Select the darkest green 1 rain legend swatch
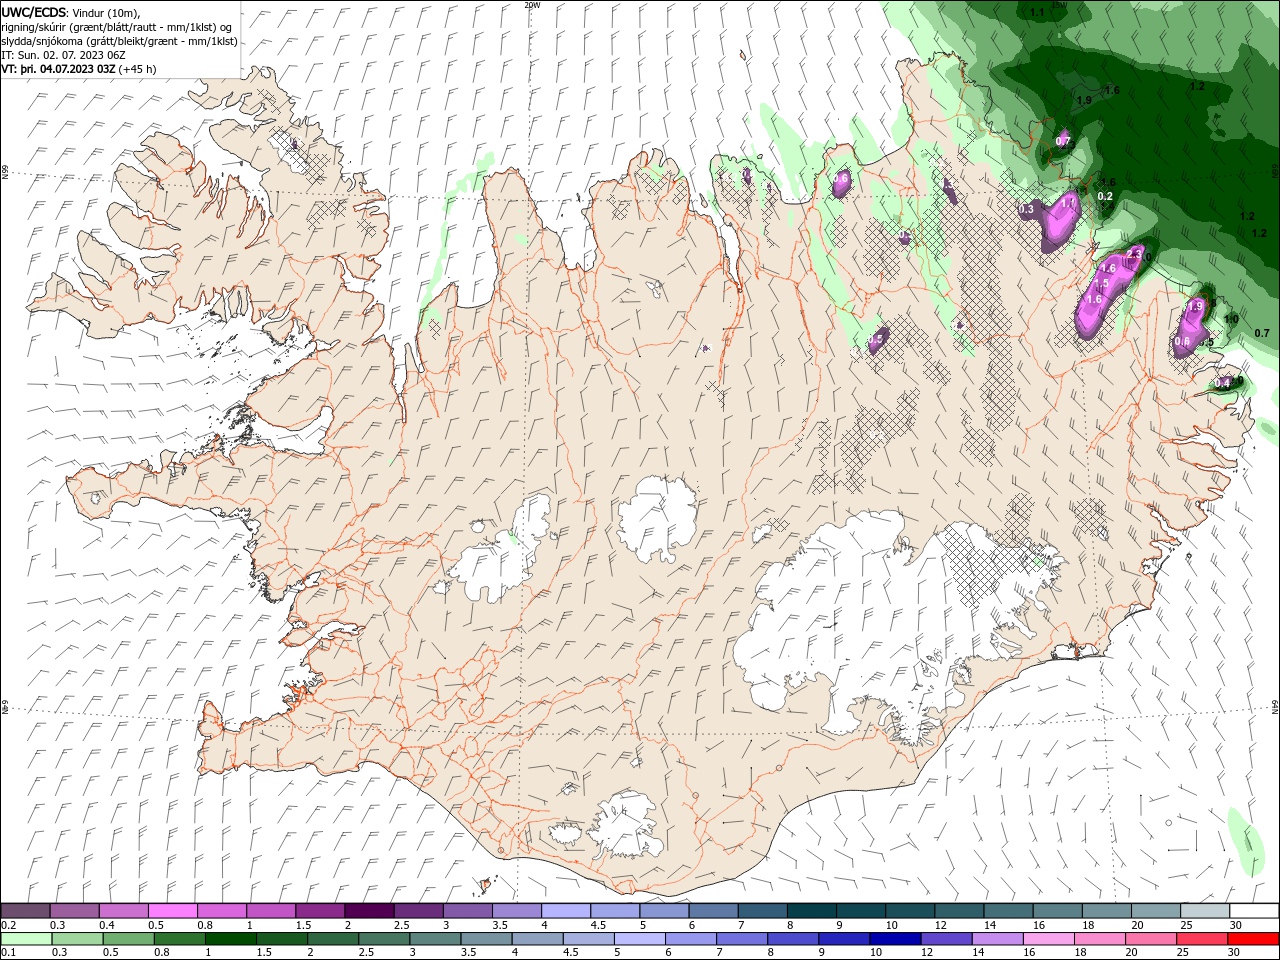The image size is (1280, 960). (x=229, y=939)
